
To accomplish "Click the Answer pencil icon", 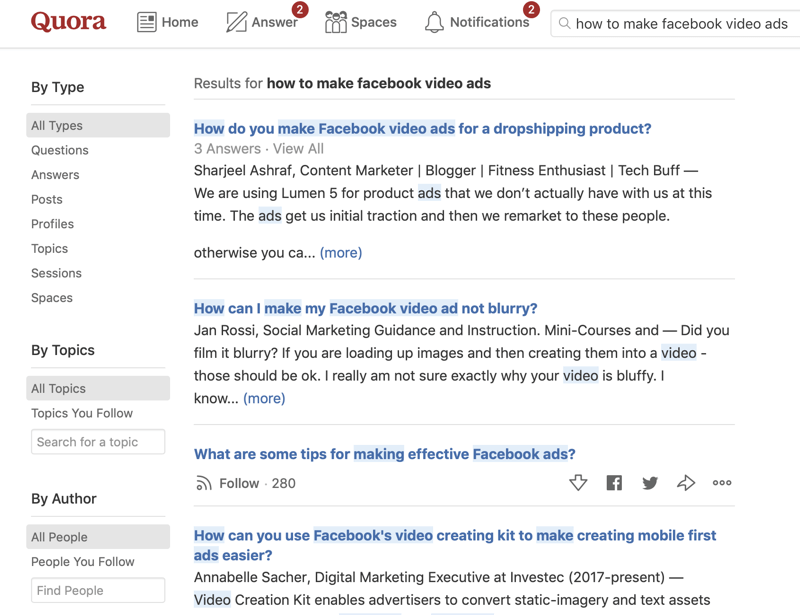I will point(236,22).
